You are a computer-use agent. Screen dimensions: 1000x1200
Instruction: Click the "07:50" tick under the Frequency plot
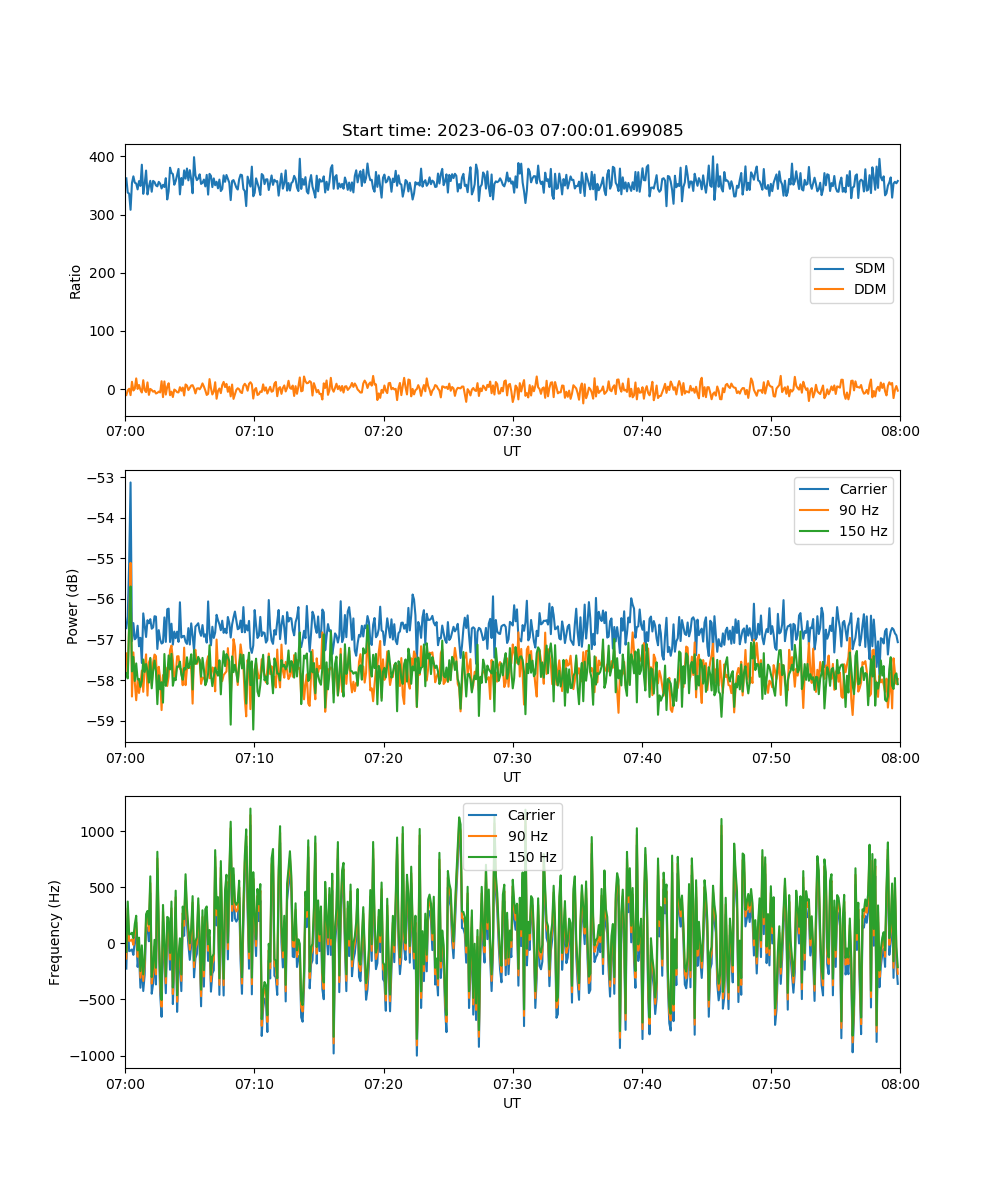tap(771, 1084)
